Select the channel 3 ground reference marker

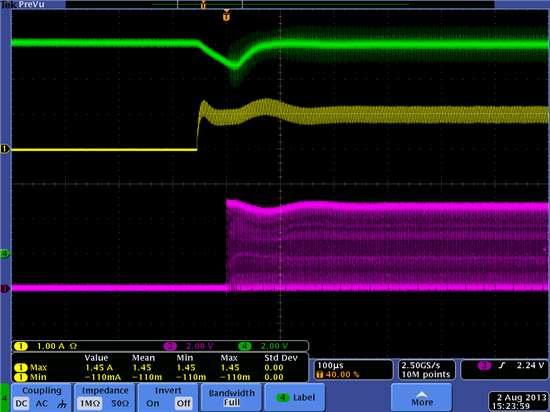click(5, 289)
